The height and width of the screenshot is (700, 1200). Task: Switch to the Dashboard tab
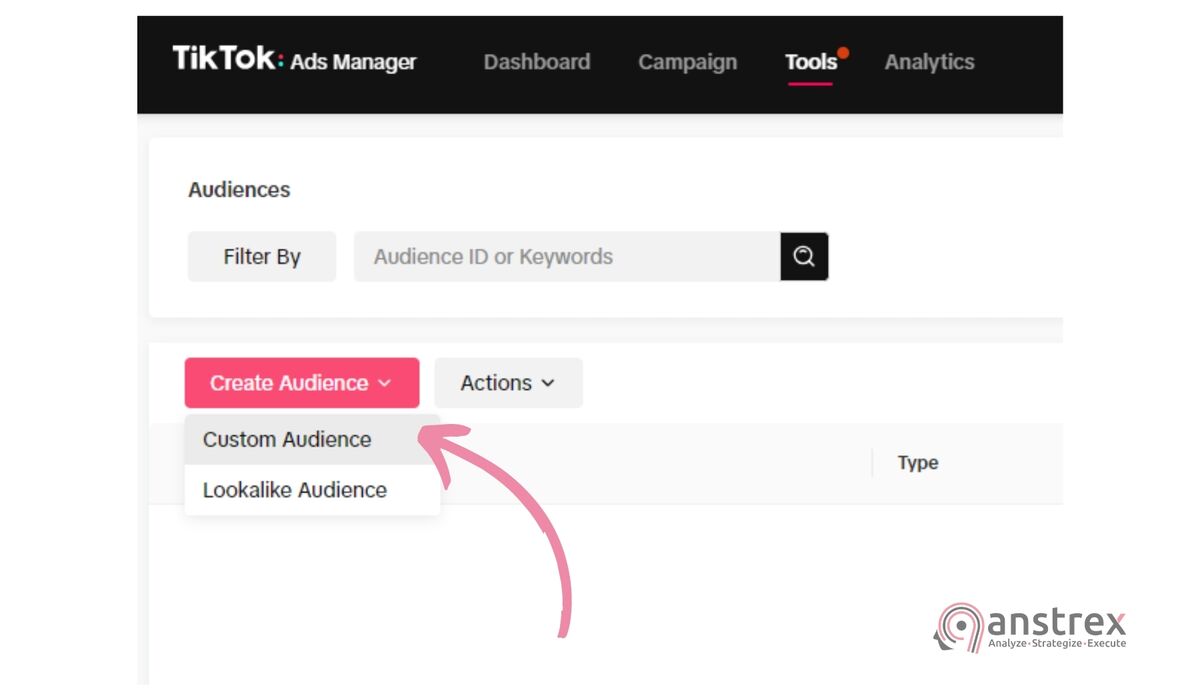[537, 61]
